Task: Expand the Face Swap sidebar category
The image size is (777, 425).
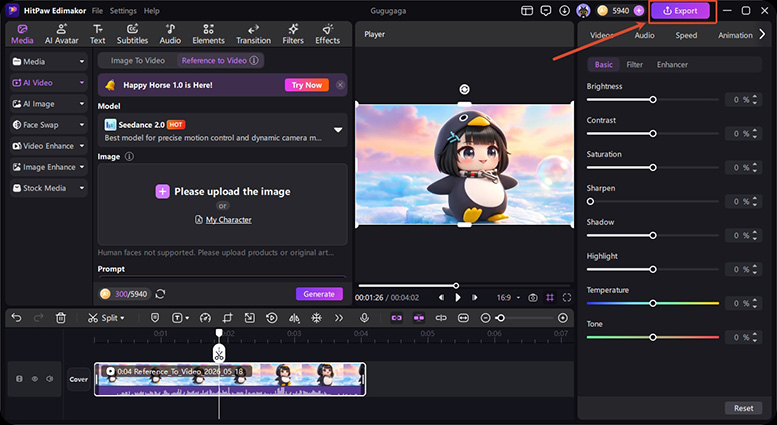Action: (49, 125)
